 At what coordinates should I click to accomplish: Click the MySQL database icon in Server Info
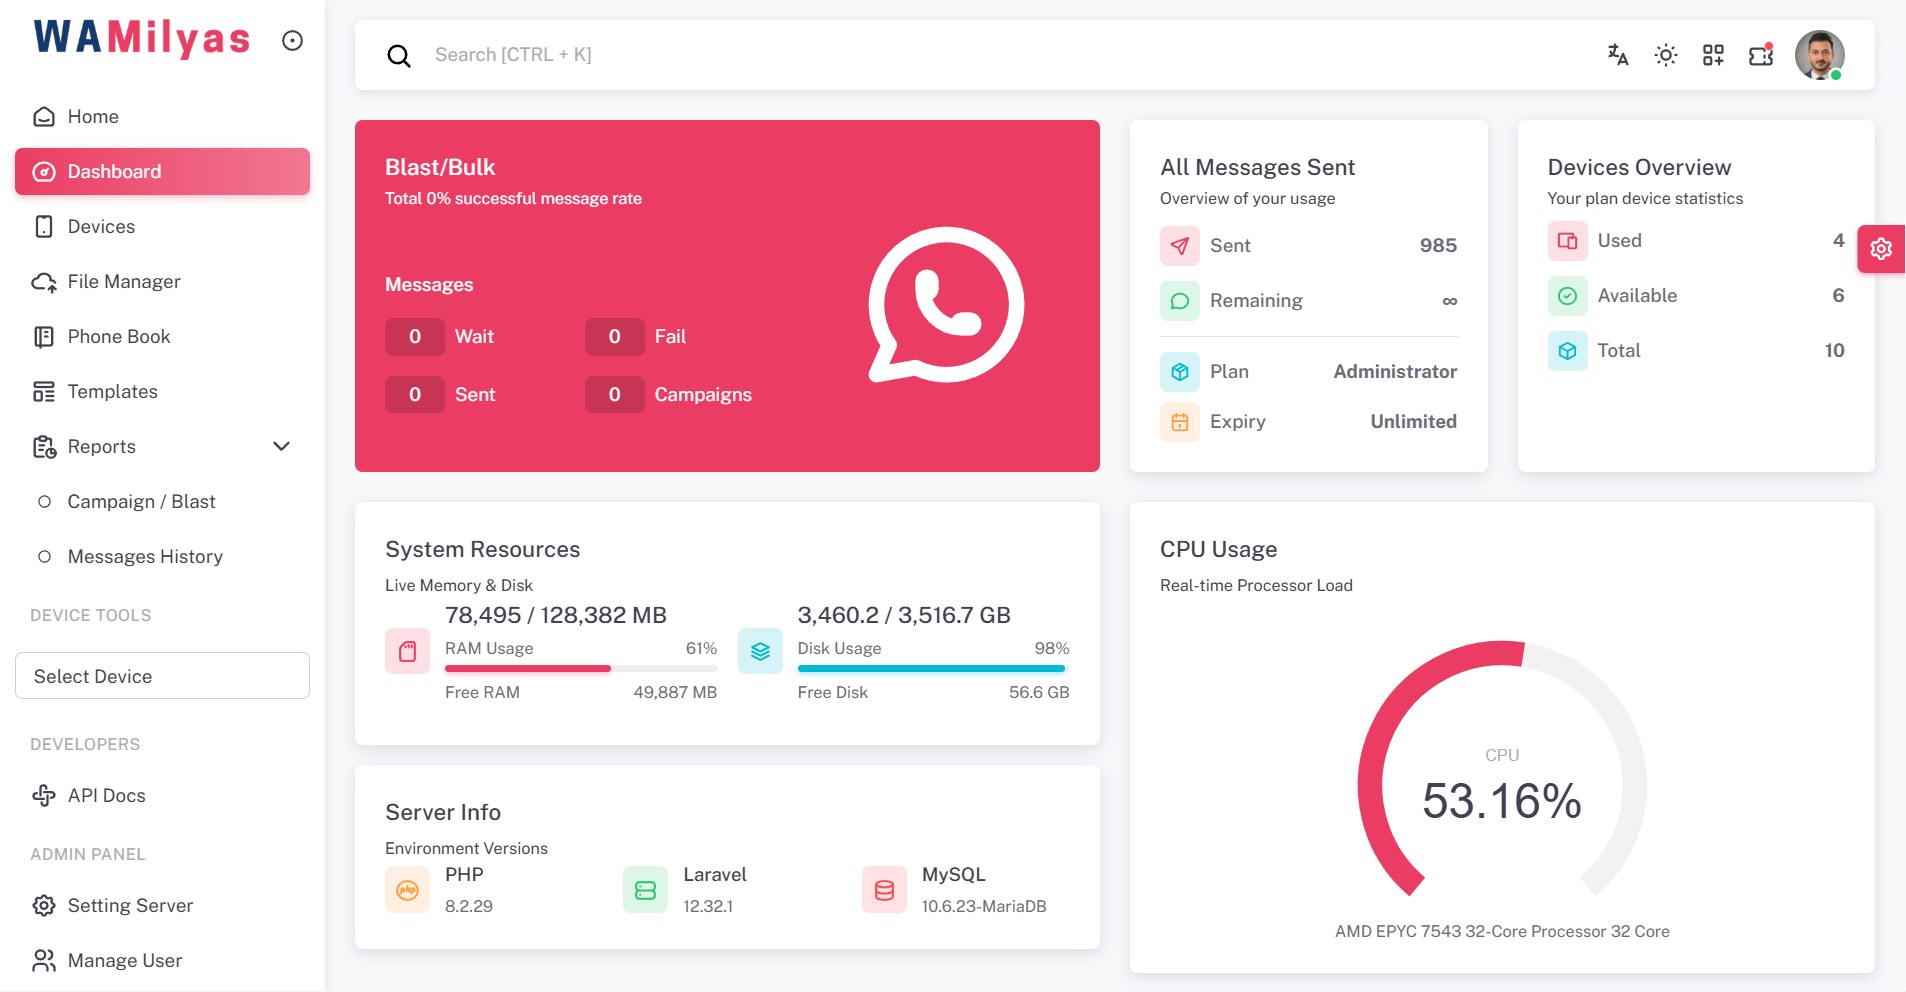tap(884, 889)
